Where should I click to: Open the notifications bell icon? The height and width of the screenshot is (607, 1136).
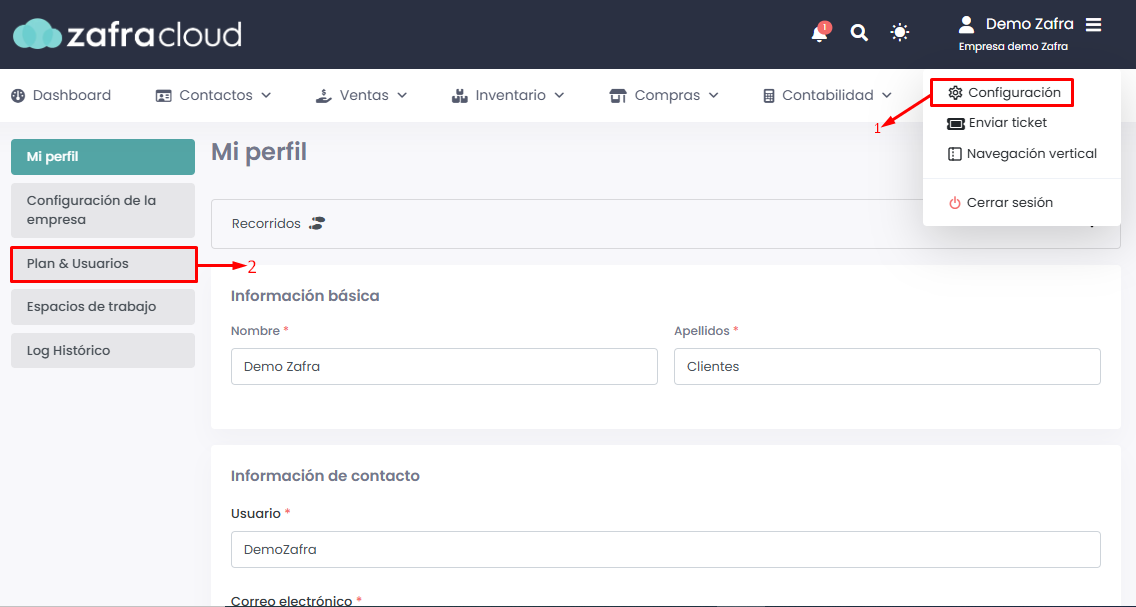820,33
